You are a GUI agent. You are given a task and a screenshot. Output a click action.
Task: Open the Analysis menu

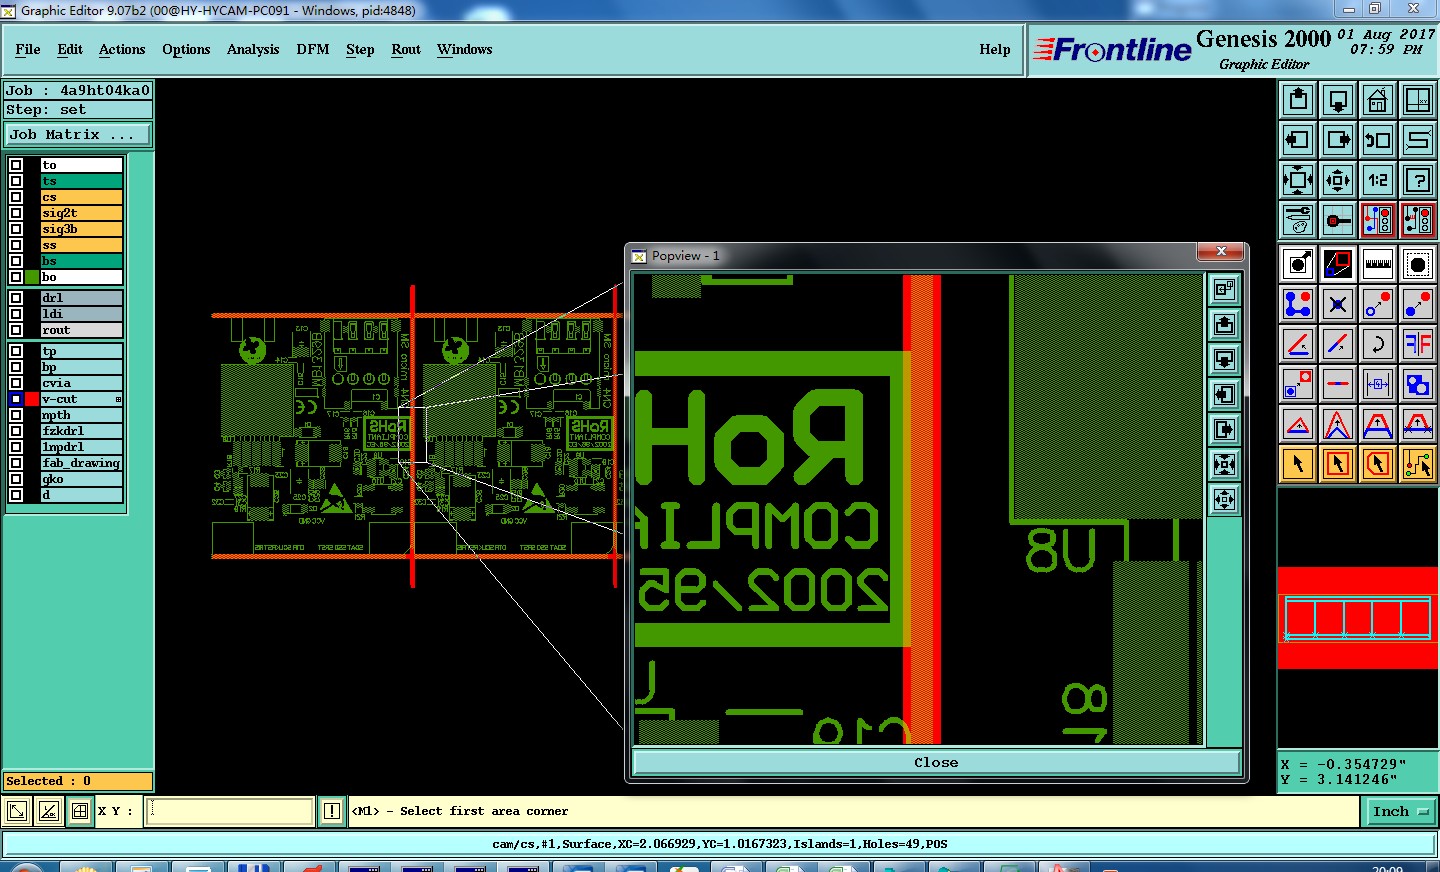(253, 49)
